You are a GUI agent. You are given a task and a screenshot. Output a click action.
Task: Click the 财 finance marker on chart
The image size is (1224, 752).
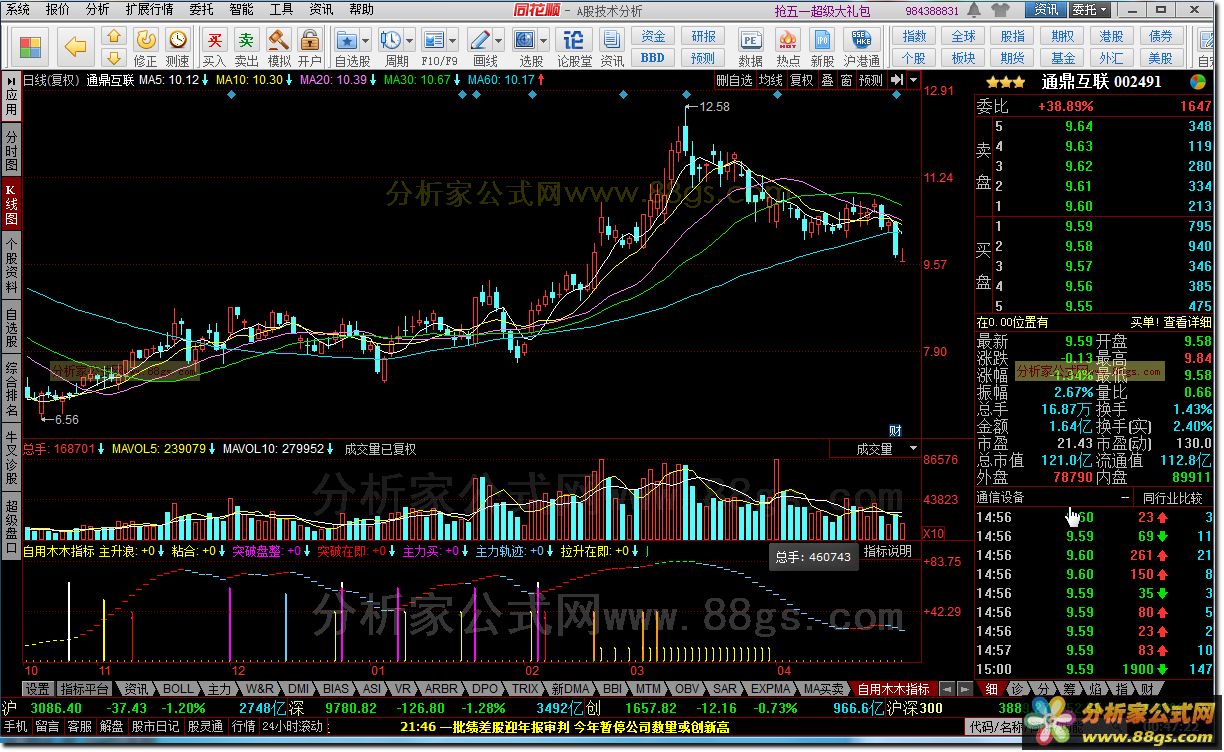point(896,430)
